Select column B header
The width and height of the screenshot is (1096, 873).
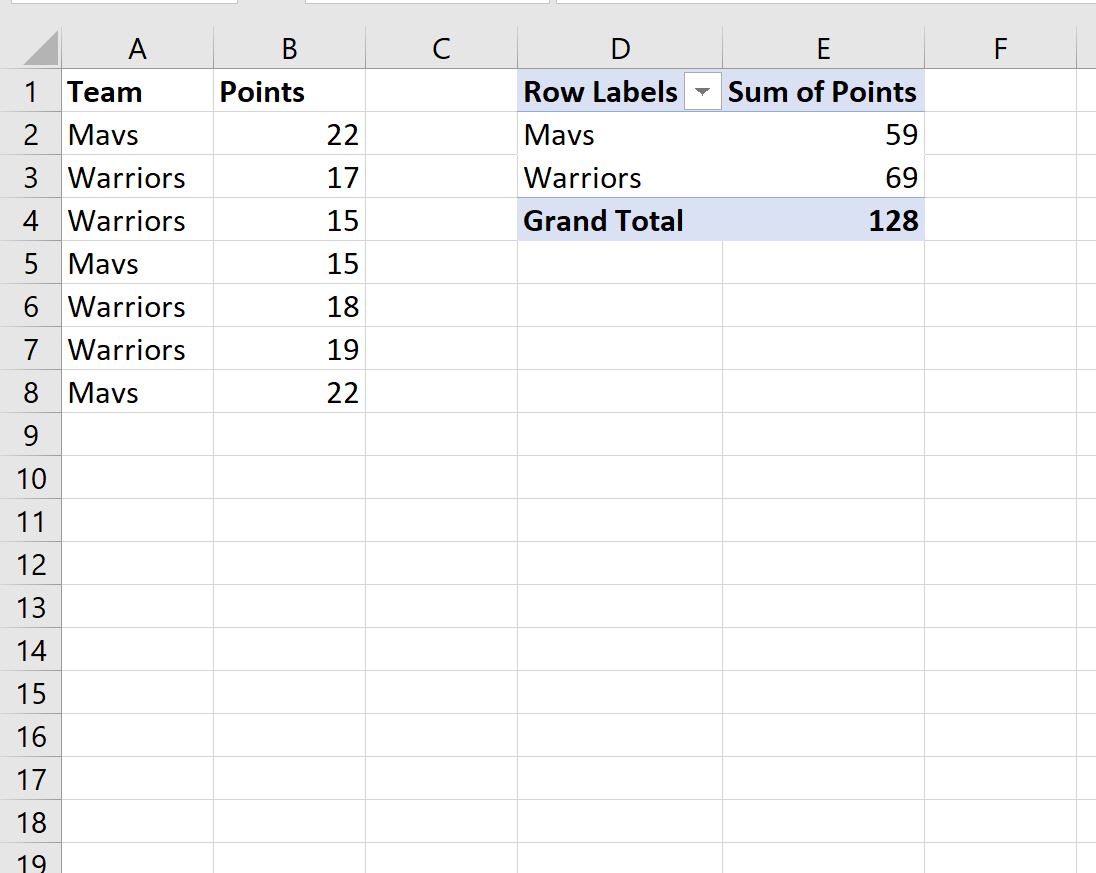pyautogui.click(x=289, y=48)
